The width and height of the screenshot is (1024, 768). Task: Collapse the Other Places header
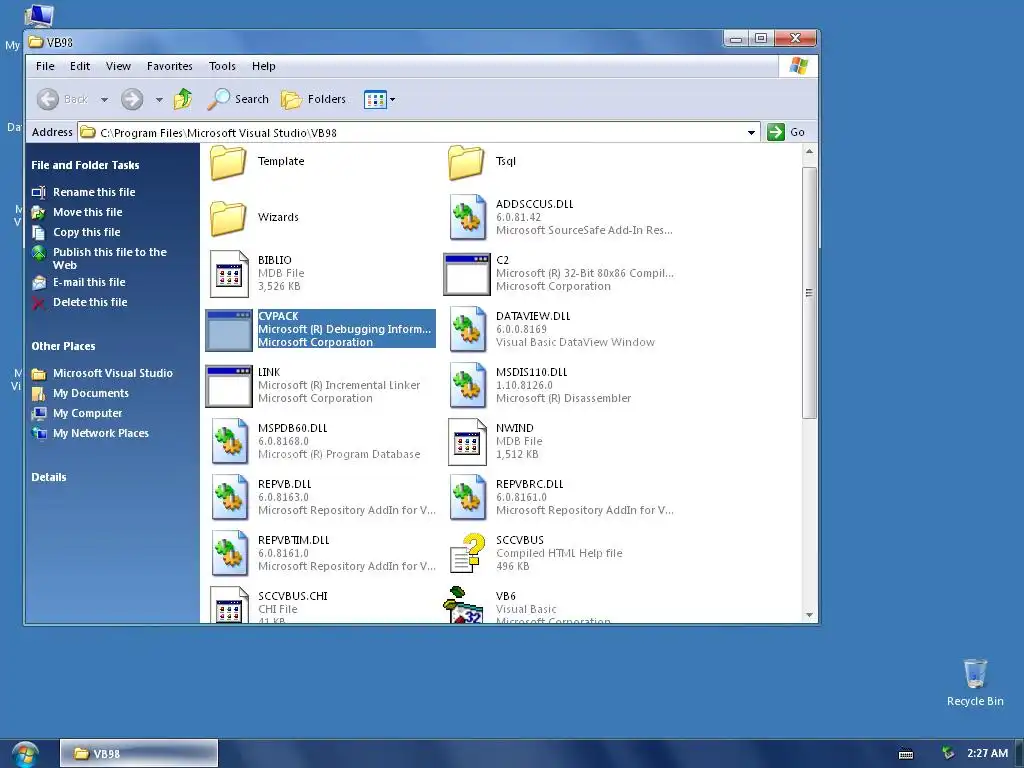(x=63, y=346)
